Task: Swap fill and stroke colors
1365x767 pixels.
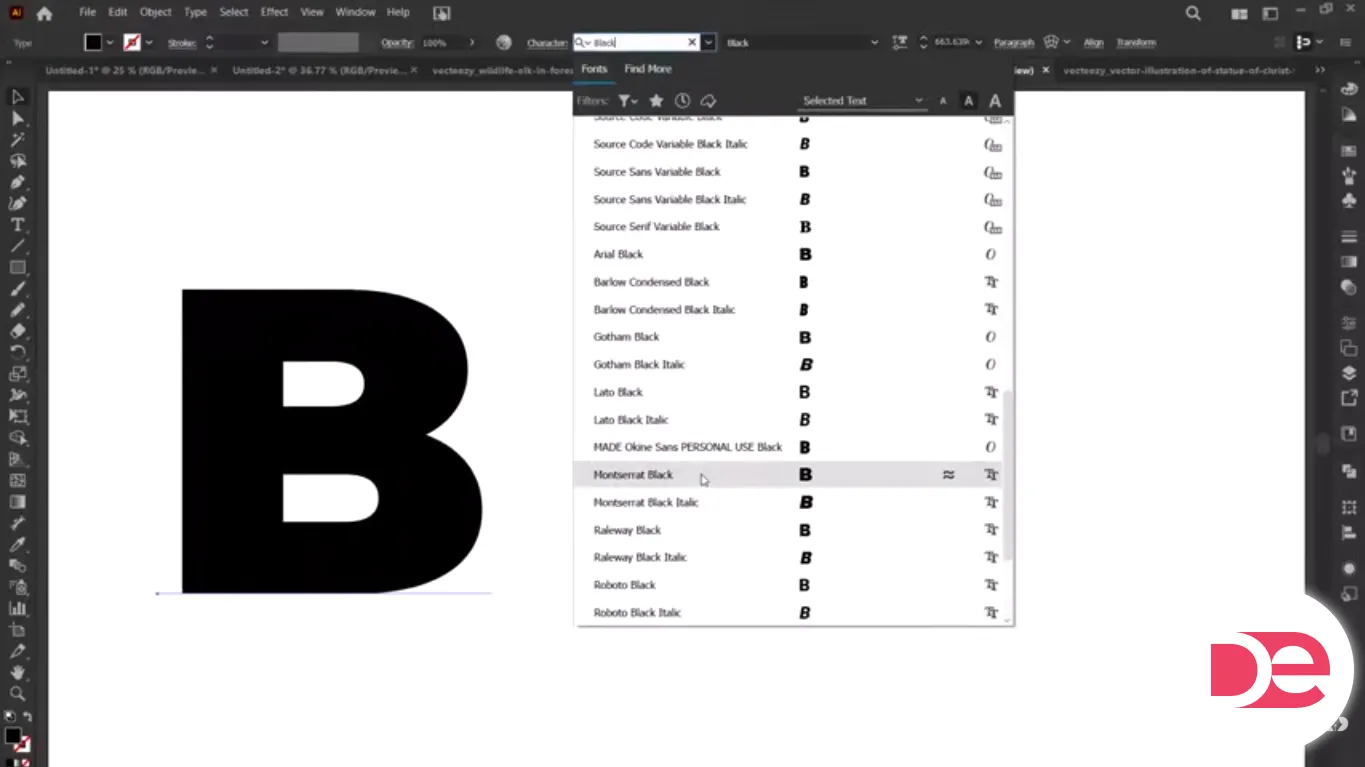Action: coord(27,717)
